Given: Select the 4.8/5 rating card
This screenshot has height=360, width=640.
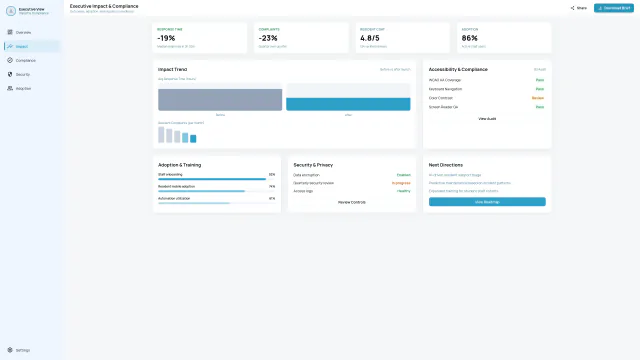Looking at the screenshot, I should (x=402, y=38).
